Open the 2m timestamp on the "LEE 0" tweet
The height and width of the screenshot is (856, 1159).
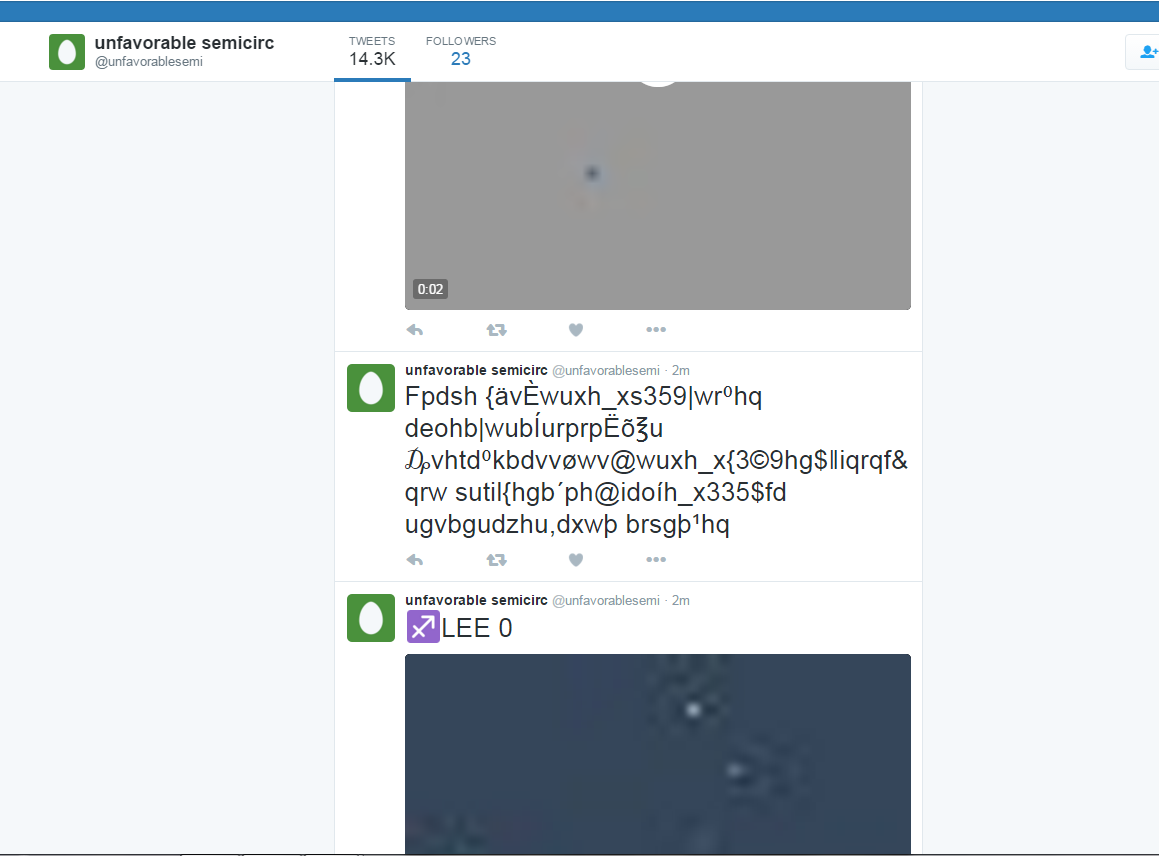pyautogui.click(x=681, y=601)
